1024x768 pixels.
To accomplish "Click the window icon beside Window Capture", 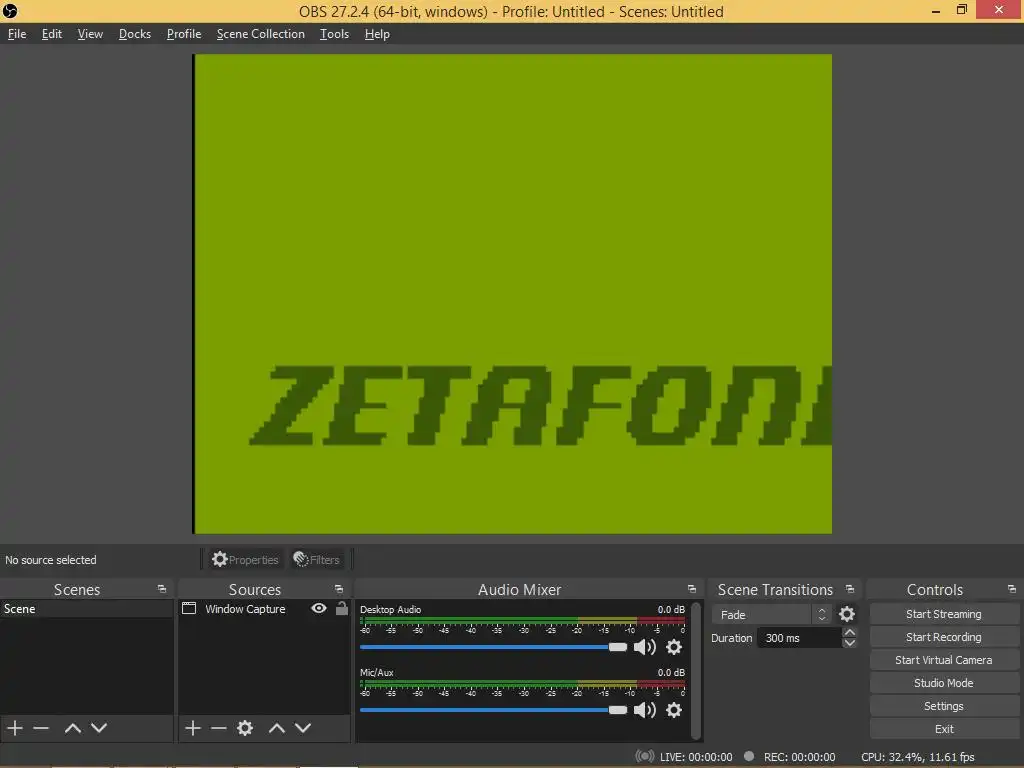I will tap(189, 608).
